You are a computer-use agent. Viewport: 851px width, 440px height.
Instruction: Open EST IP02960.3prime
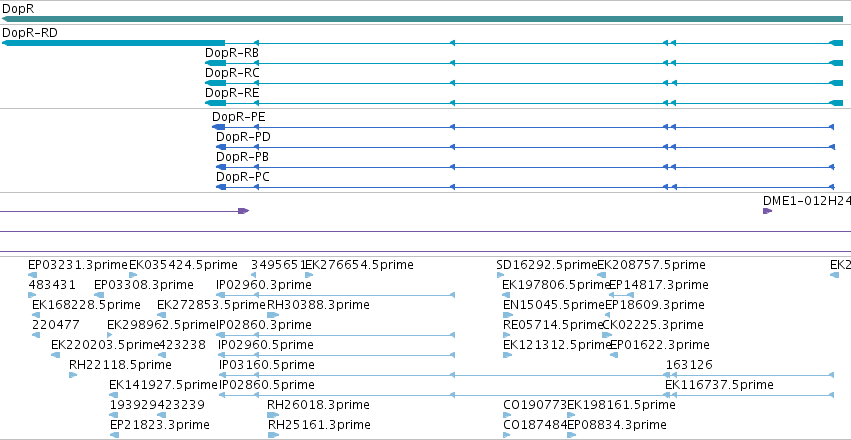coord(264,285)
